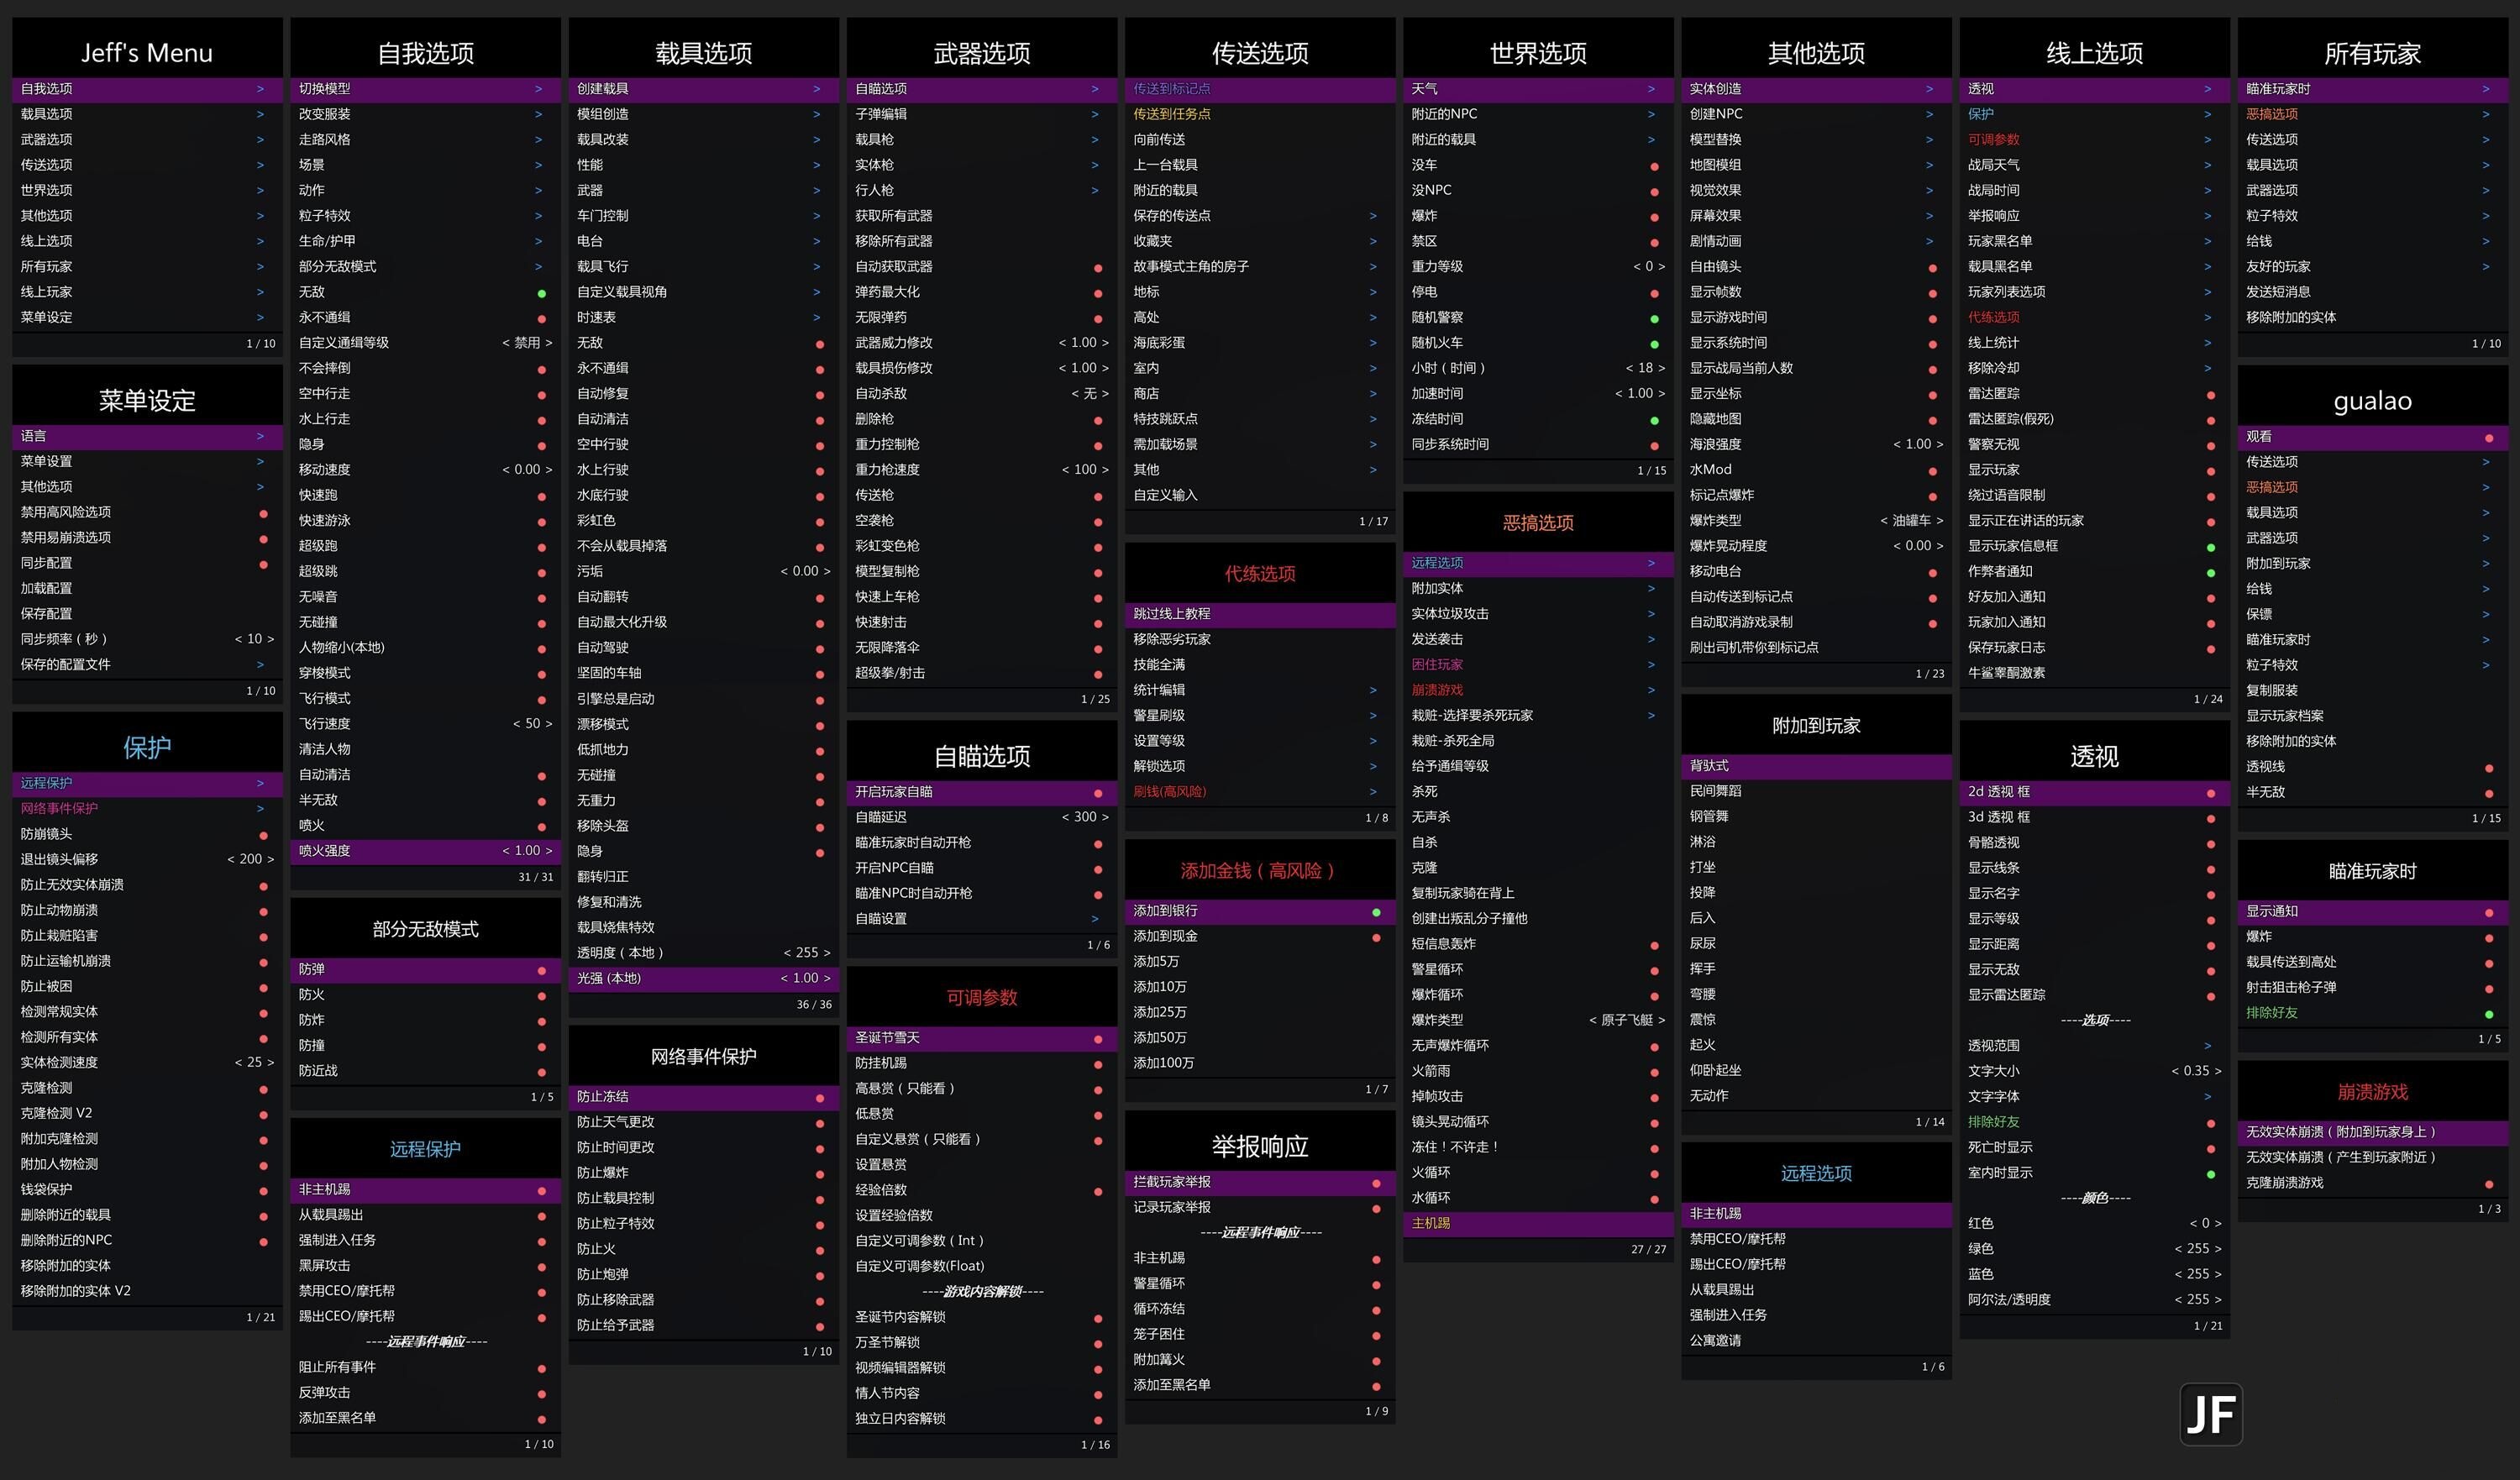
Task: Adjust 移动速度 value in 自我选项
Action: tap(527, 470)
